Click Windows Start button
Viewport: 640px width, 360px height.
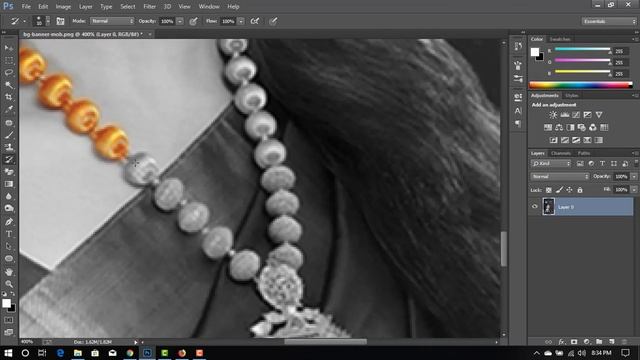(x=8, y=353)
